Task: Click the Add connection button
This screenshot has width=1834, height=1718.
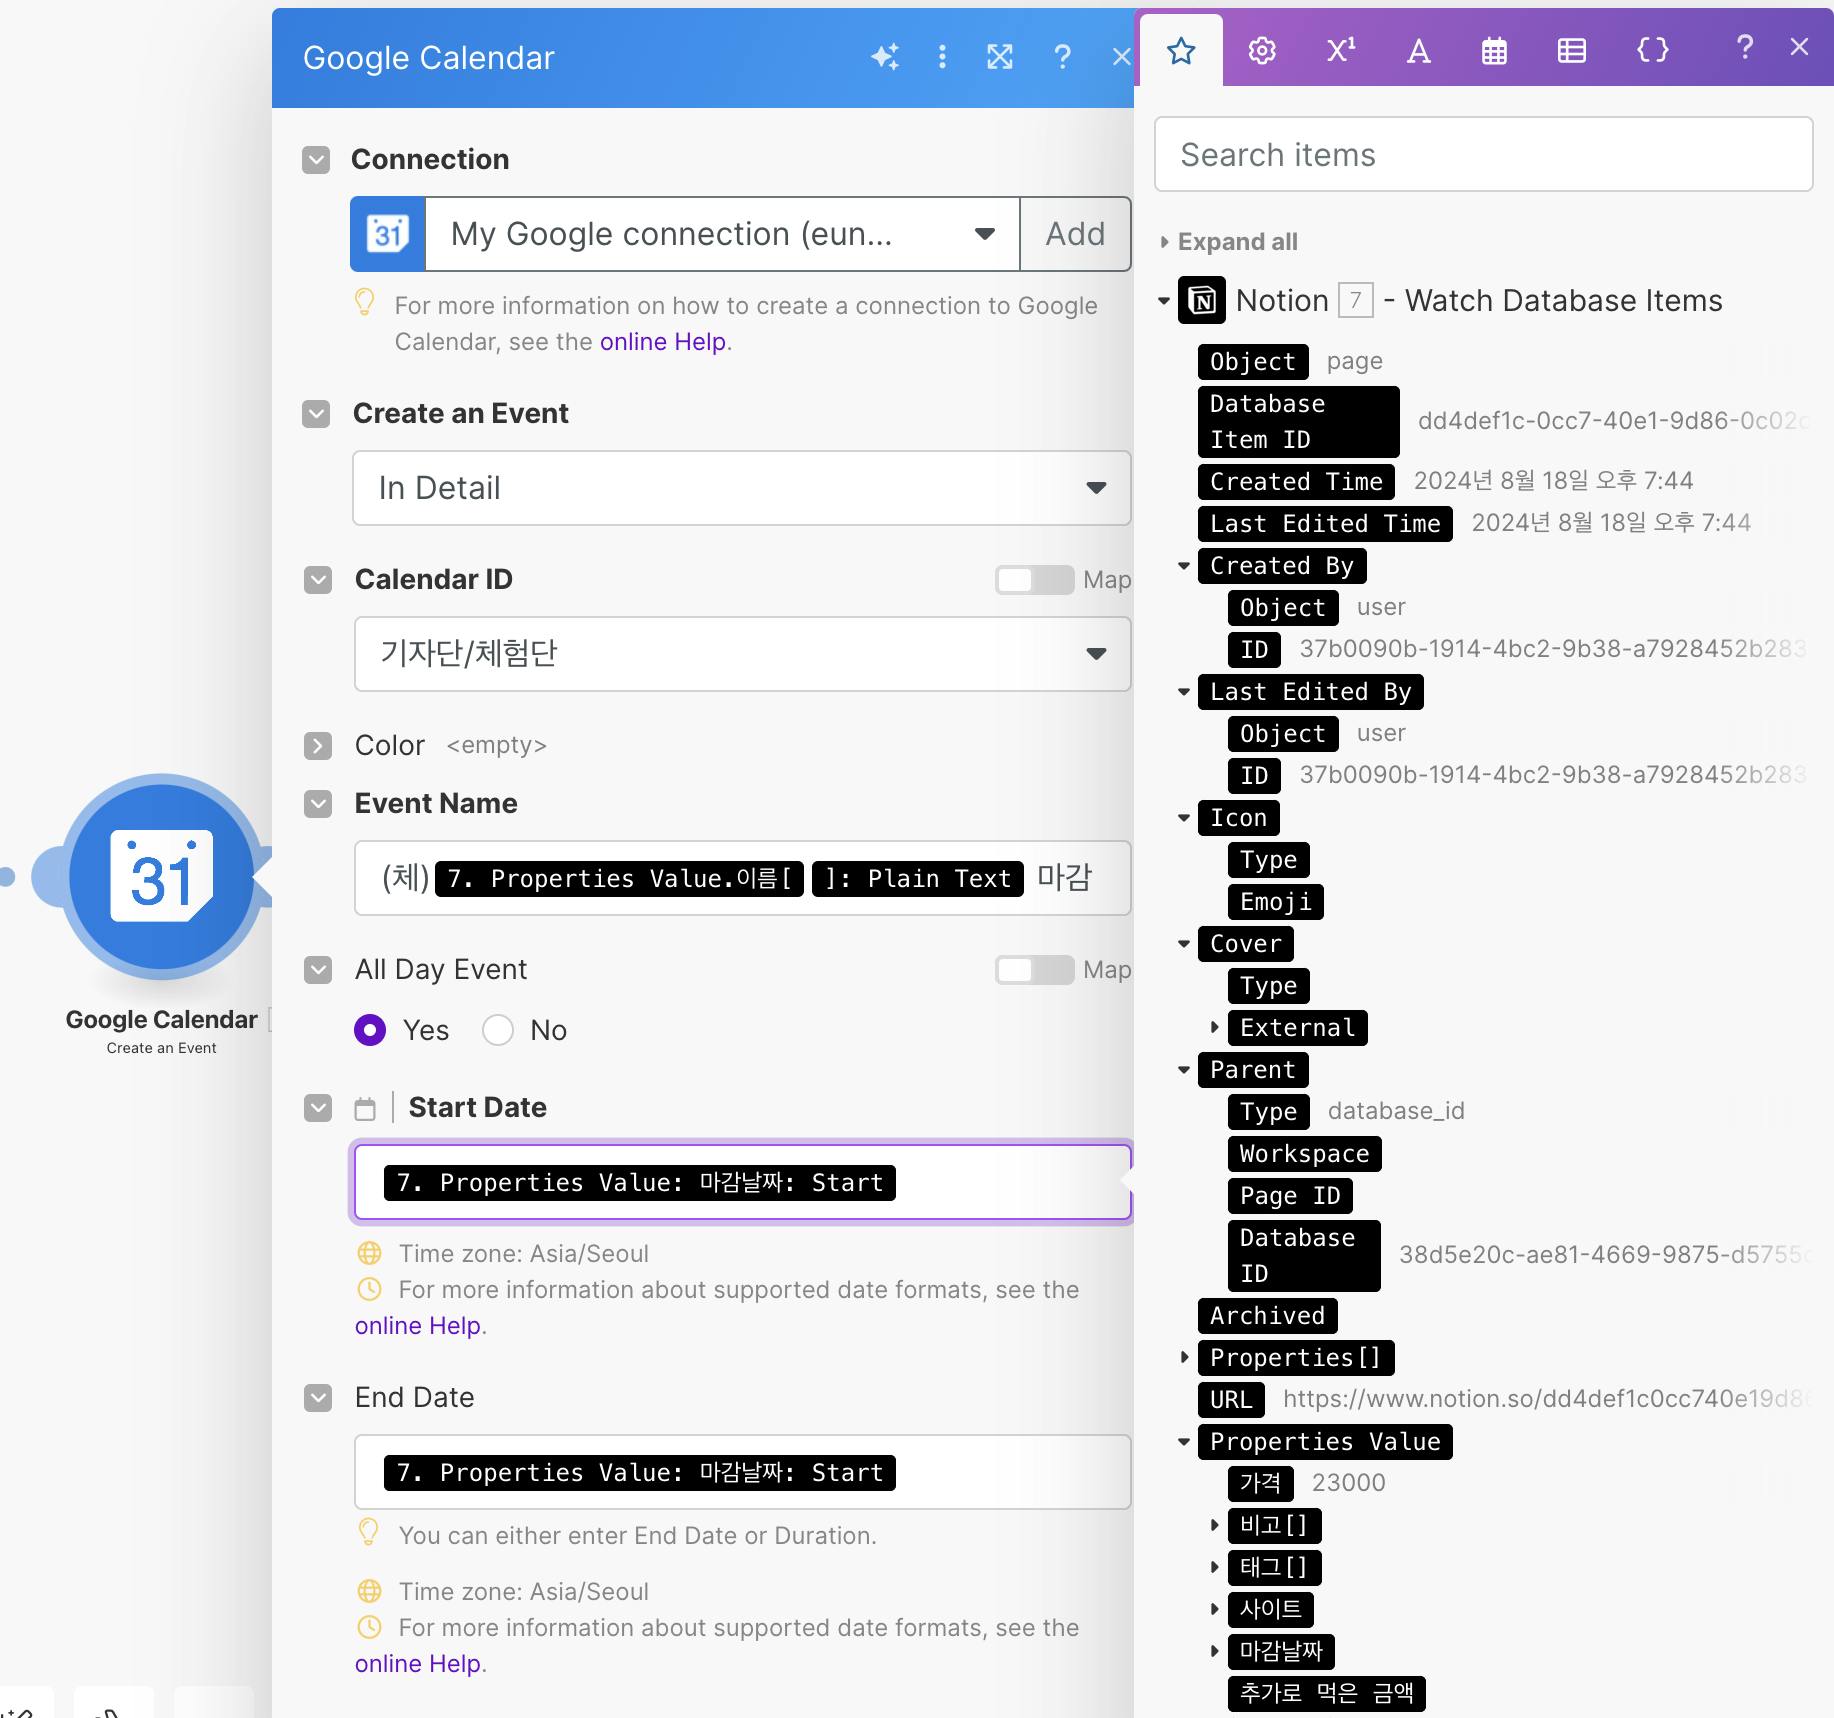Action: point(1075,234)
